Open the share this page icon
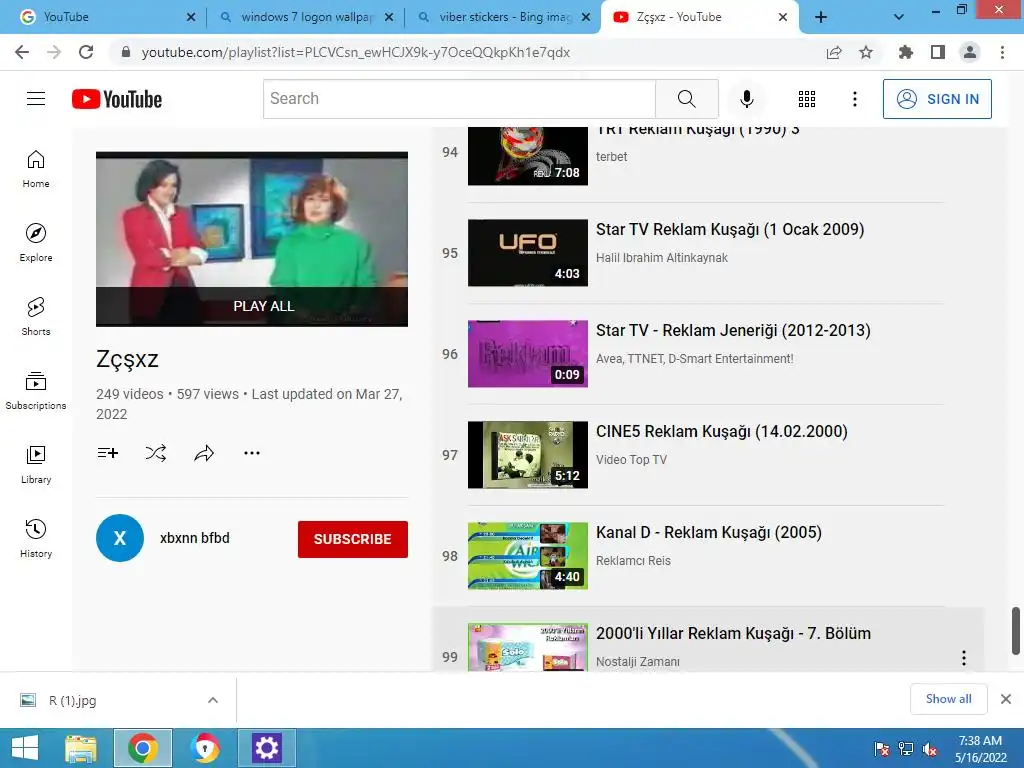This screenshot has height=768, width=1024. click(x=834, y=52)
